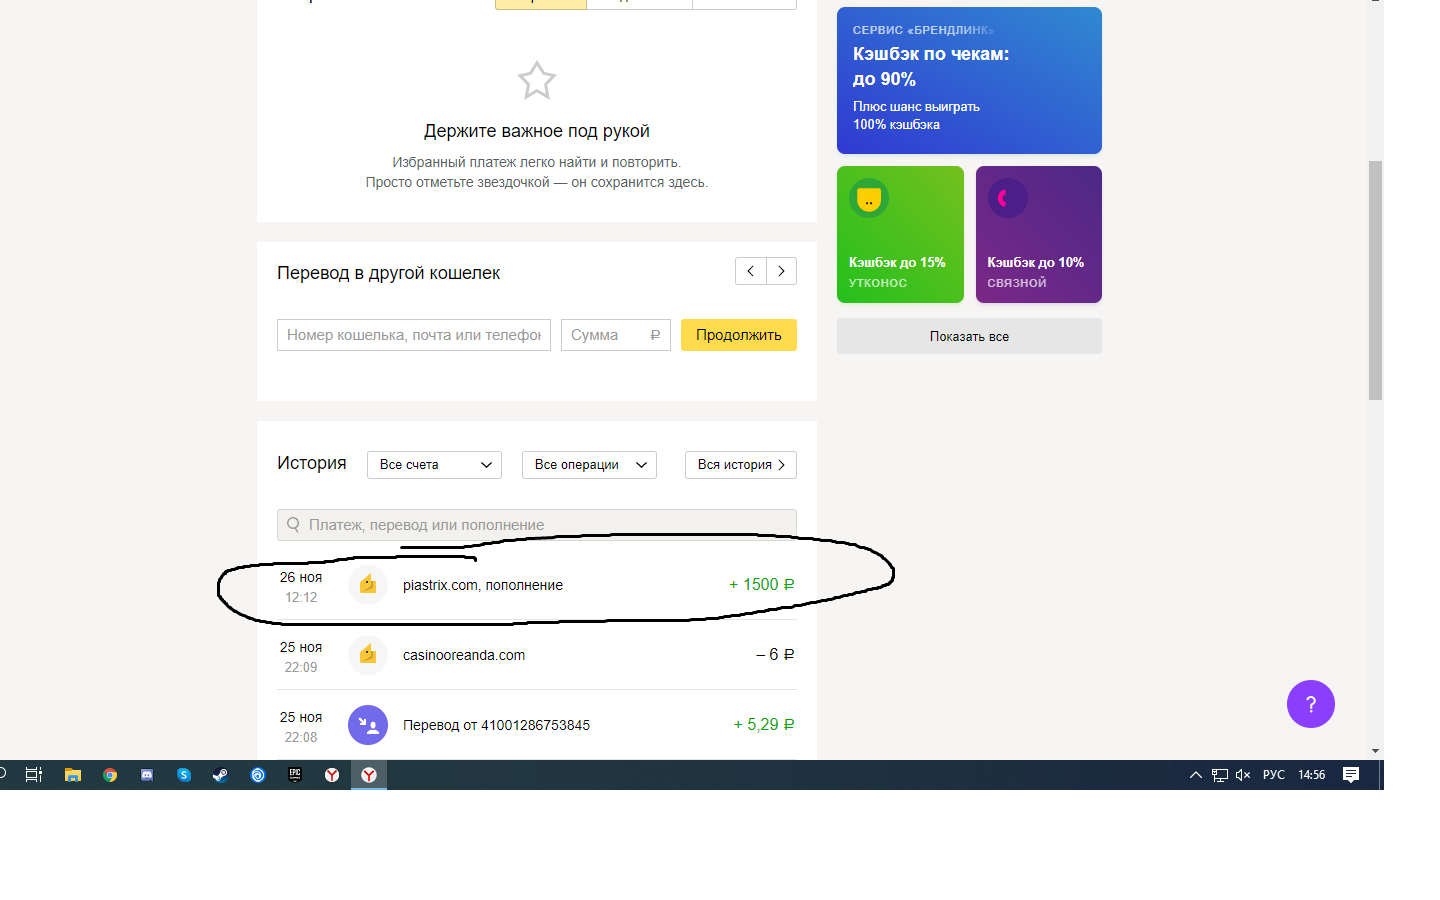Click the history search field

point(537,525)
